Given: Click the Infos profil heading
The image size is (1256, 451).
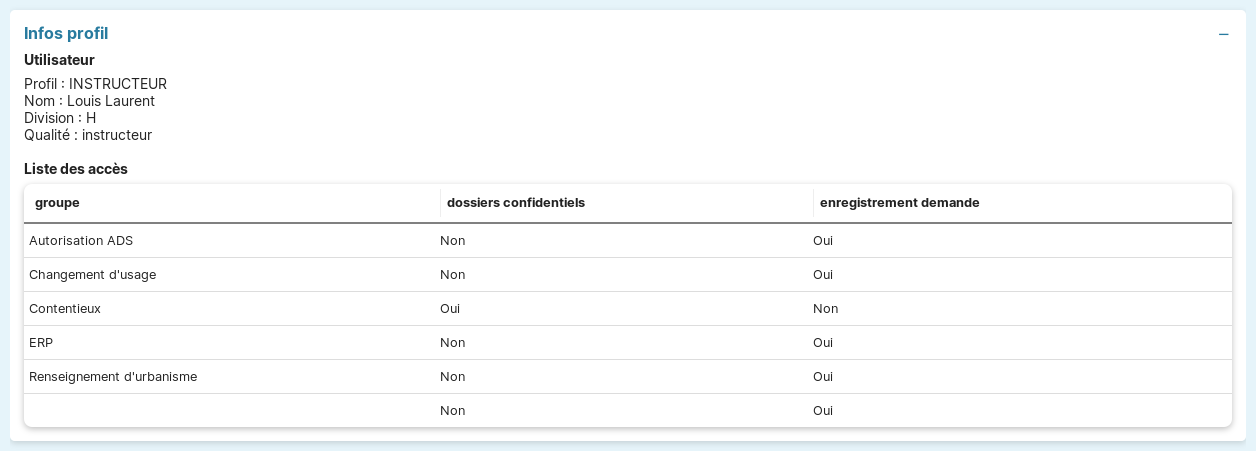Looking at the screenshot, I should pos(66,34).
